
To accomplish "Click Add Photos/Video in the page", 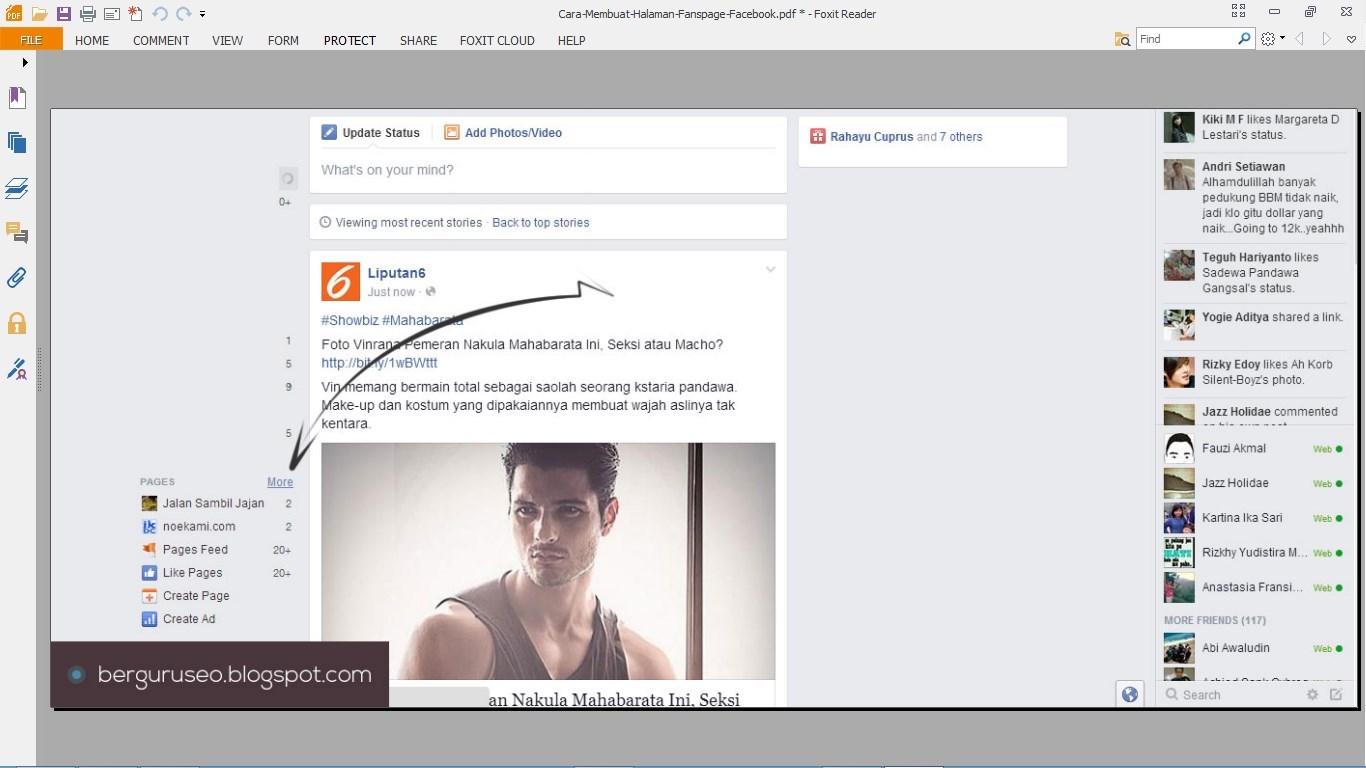I will 513,133.
